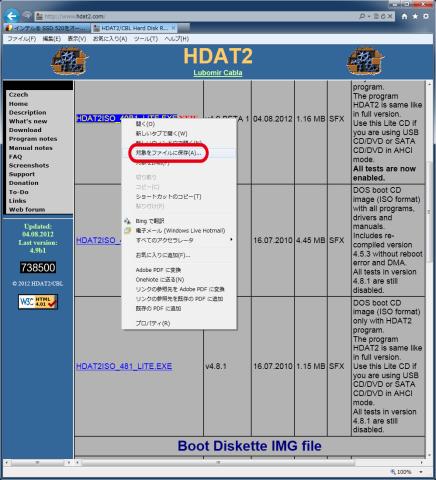Click the browser Forward arrow button

pyautogui.click(x=27, y=16)
